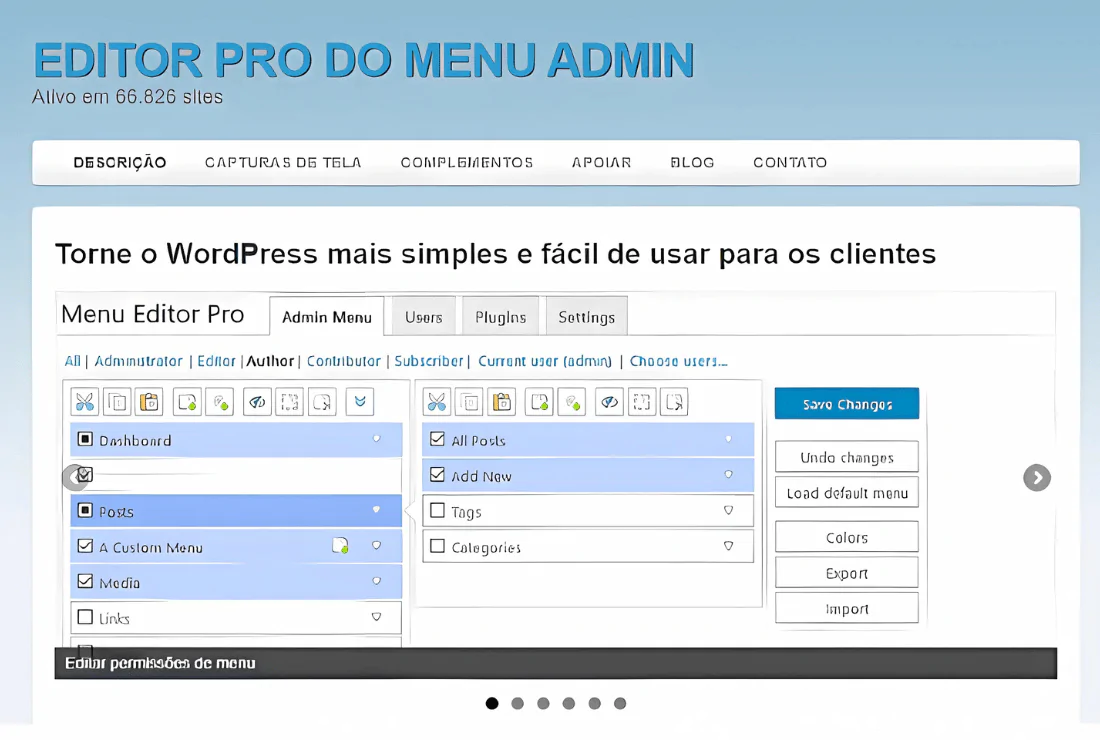This screenshot has width=1100, height=740.
Task: Click the dashed-square icon in the submenu toolbar
Action: [x=642, y=402]
